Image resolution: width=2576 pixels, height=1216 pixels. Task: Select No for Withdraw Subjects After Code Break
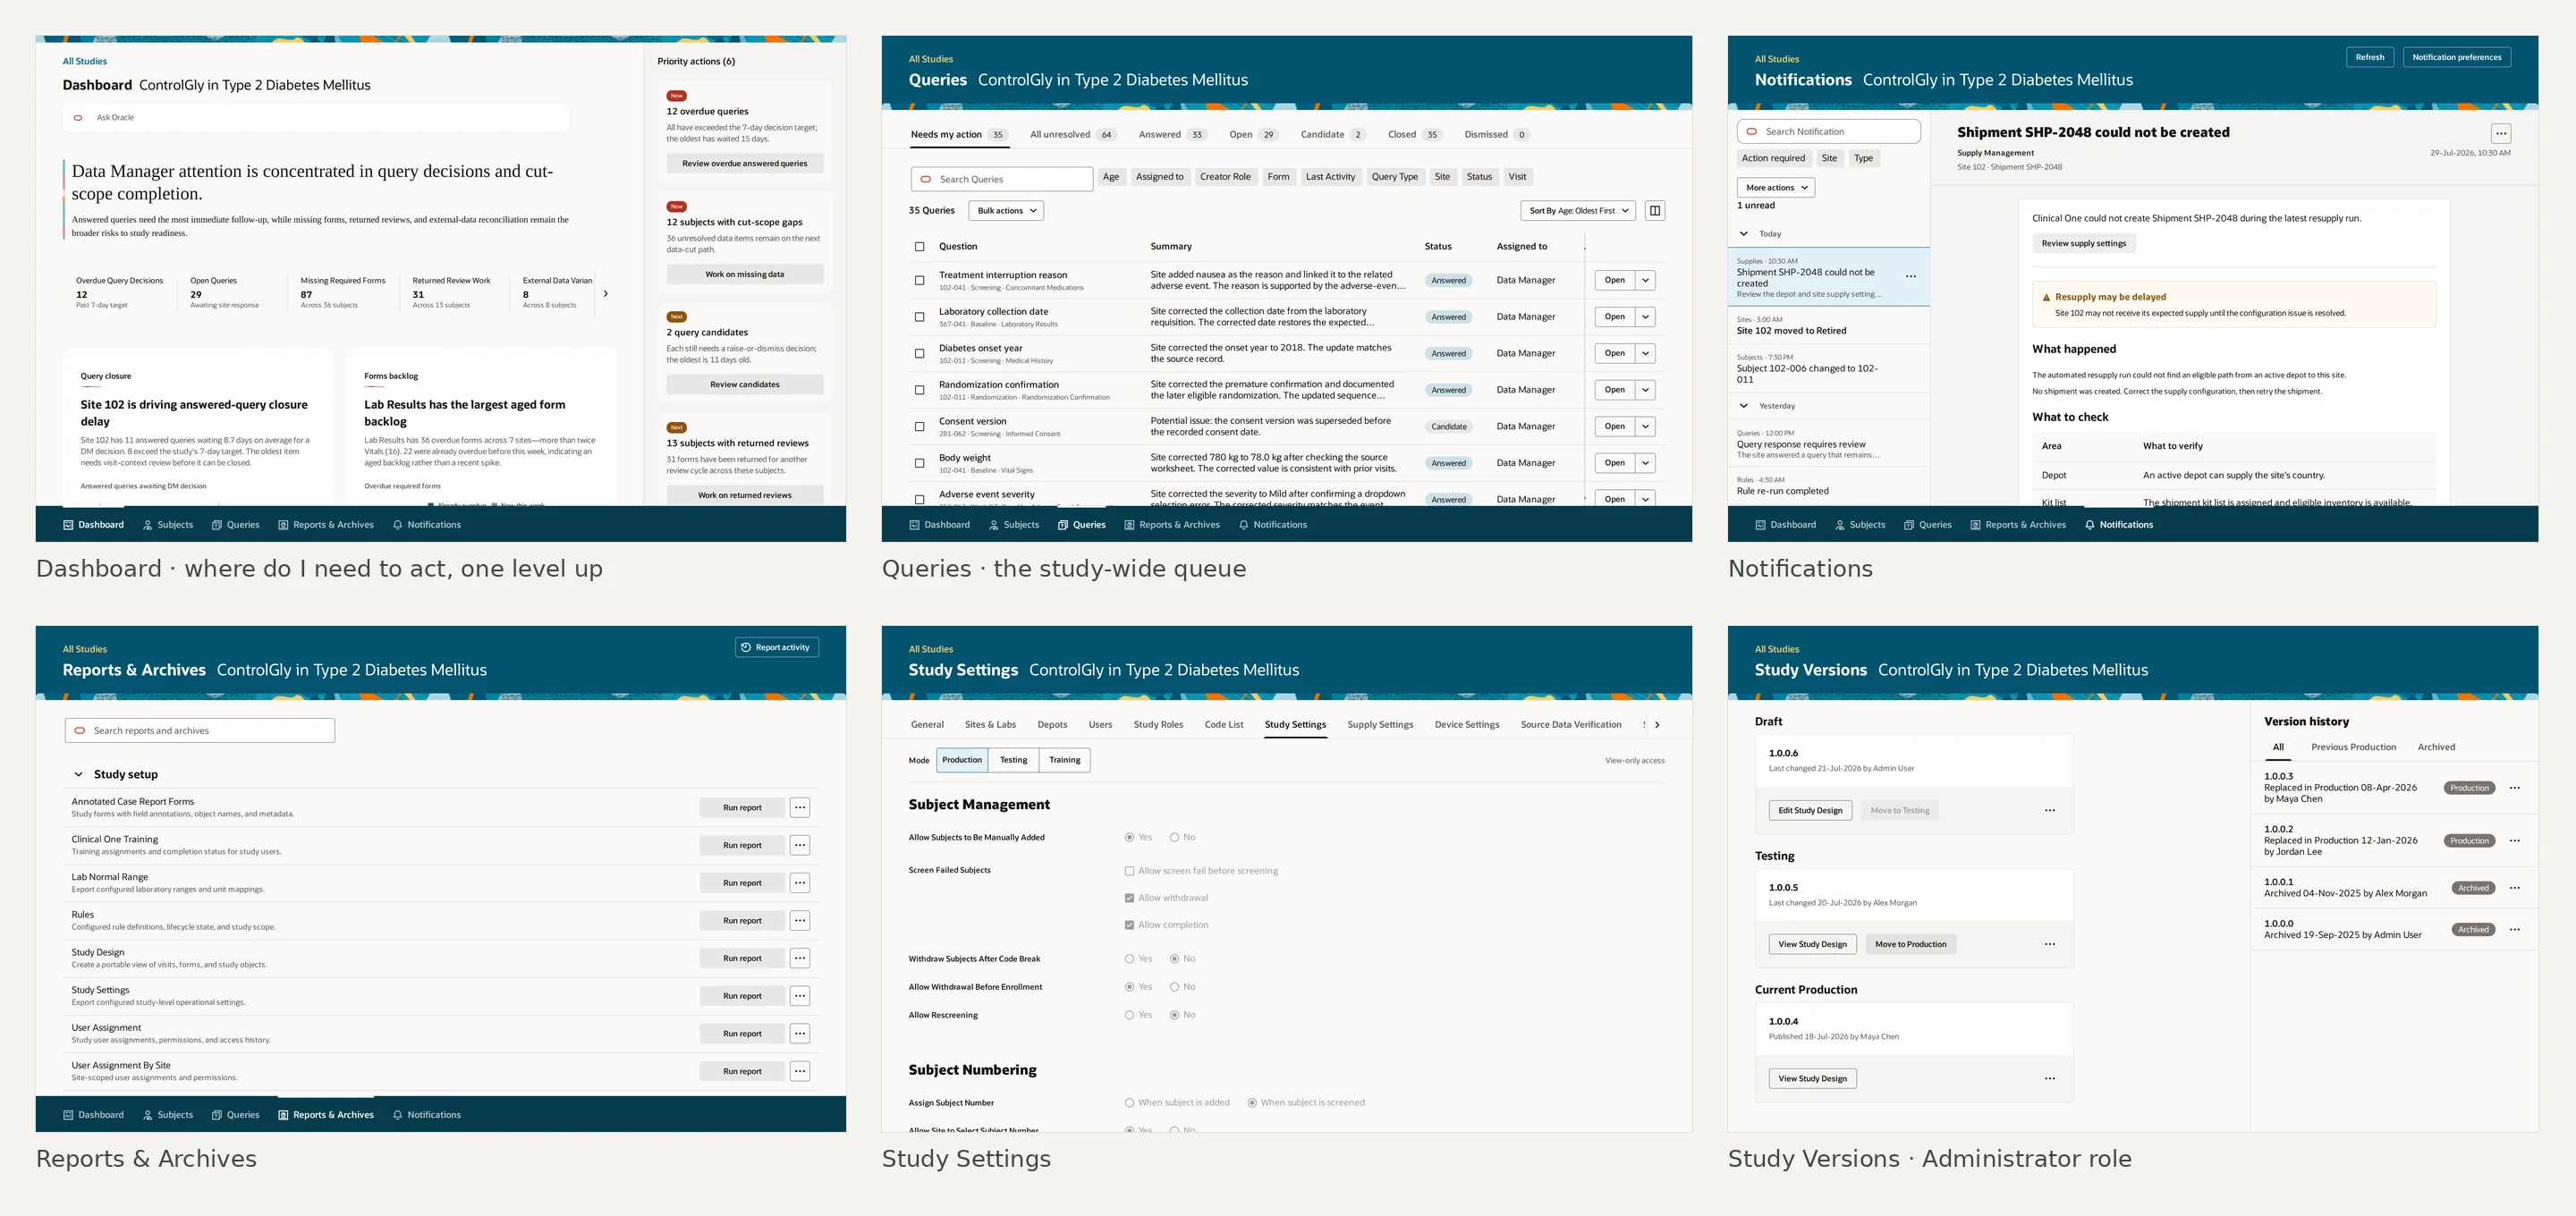[1174, 959]
